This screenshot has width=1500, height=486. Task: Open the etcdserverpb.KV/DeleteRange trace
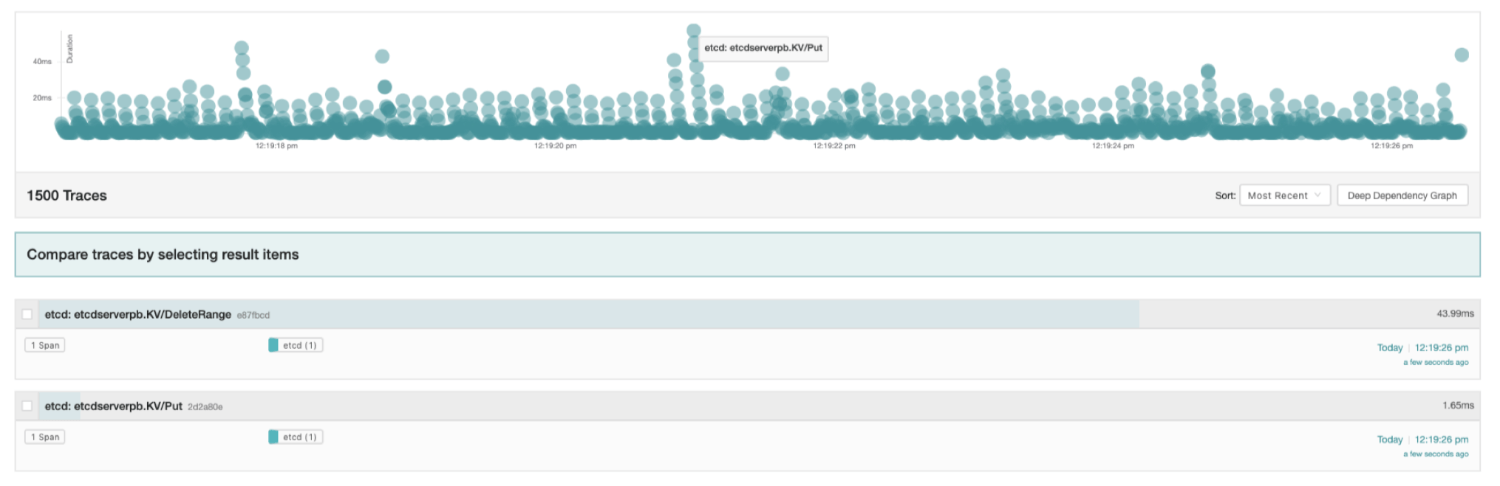138,314
